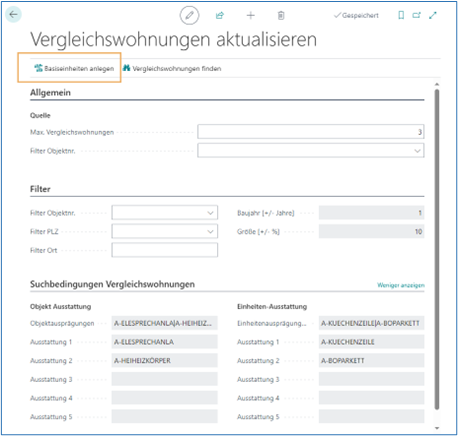Delete the record via trash icon
Screen dimensions: 458x436
click(x=281, y=15)
